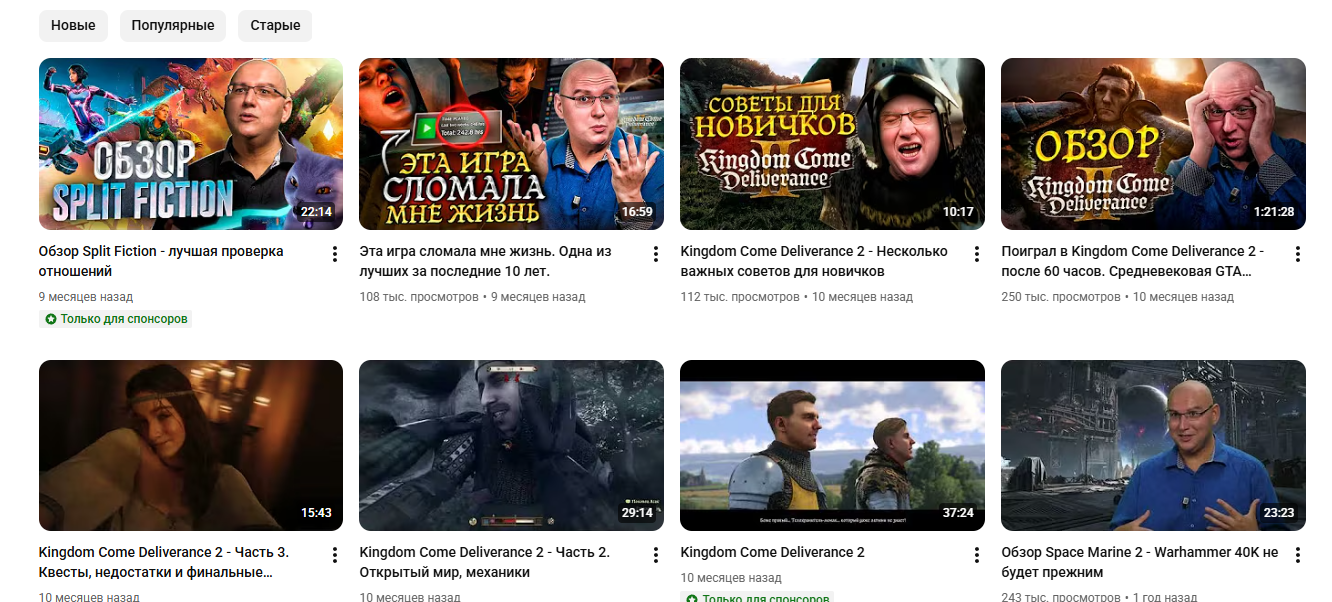1332x602 pixels.
Task: Open more options for Эта игра сломала мне жизнь
Action: coord(656,254)
